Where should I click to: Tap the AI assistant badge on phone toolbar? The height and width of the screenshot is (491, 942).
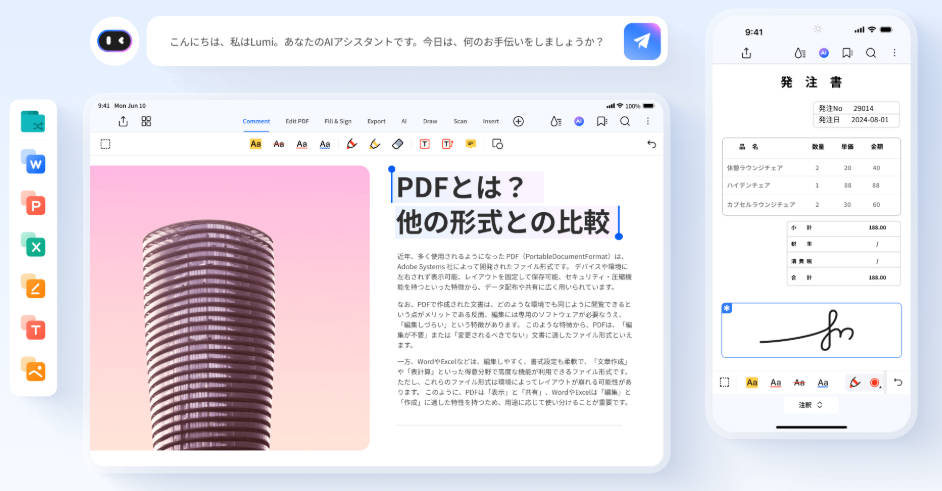pos(824,53)
